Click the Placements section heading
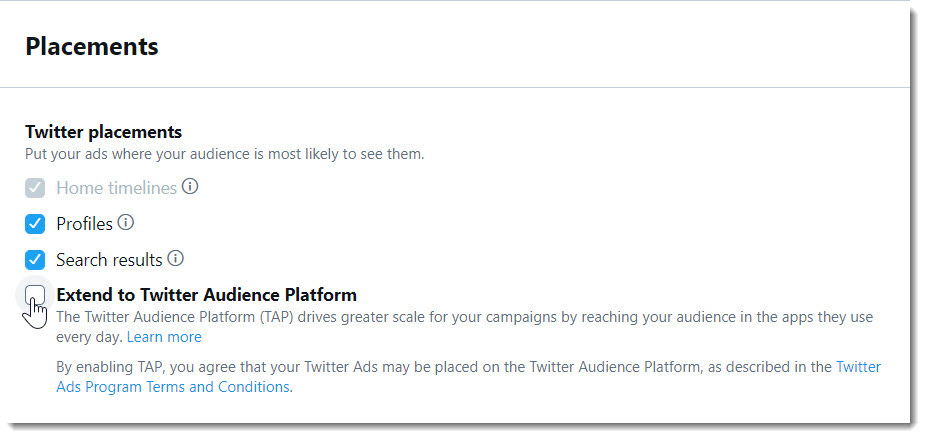The image size is (925, 438). [x=92, y=46]
